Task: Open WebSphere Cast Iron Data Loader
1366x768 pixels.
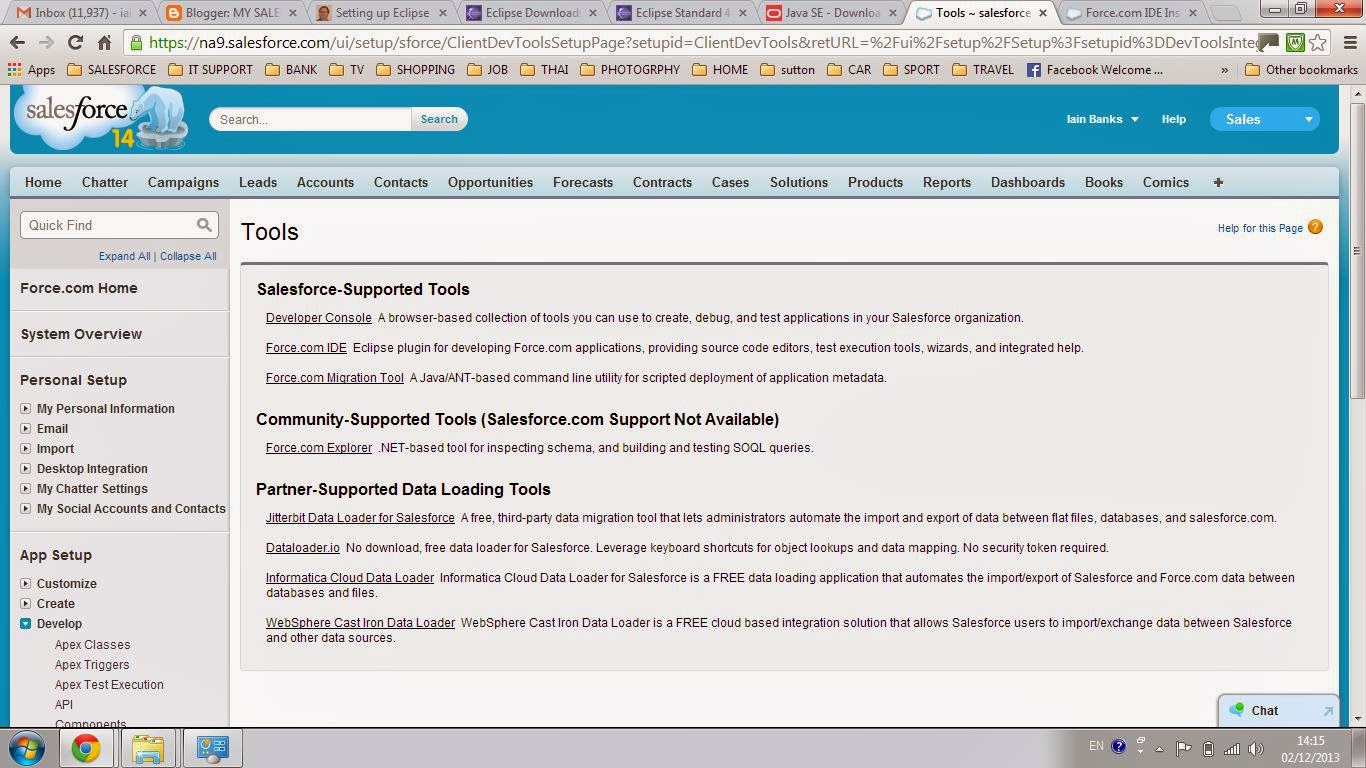Action: point(360,623)
